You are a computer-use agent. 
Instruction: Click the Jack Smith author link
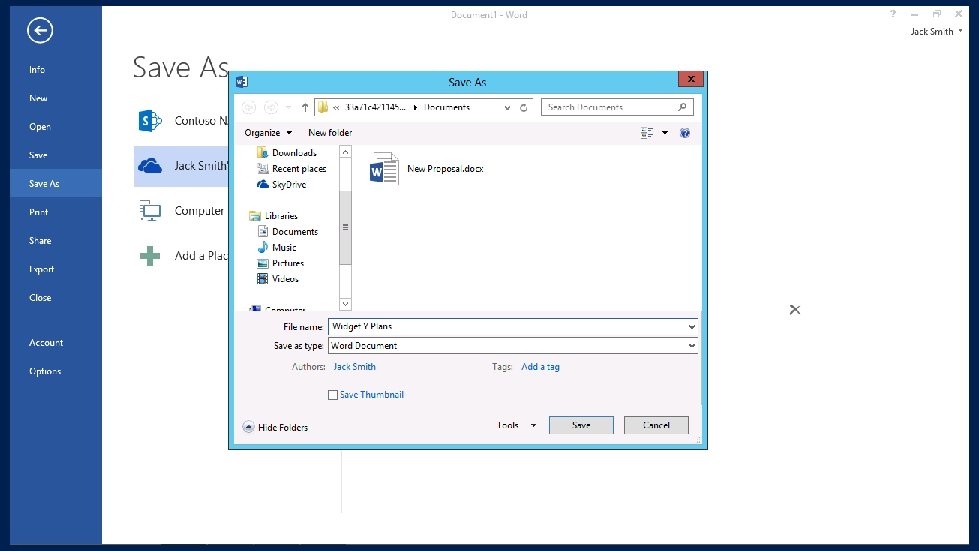[x=355, y=367]
